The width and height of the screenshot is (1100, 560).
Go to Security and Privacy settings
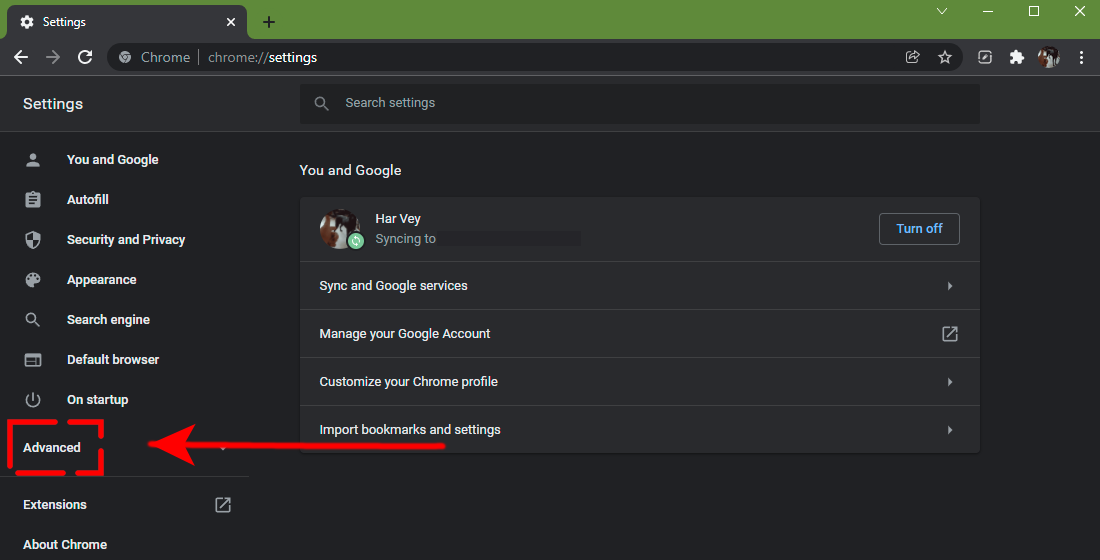[x=125, y=240]
